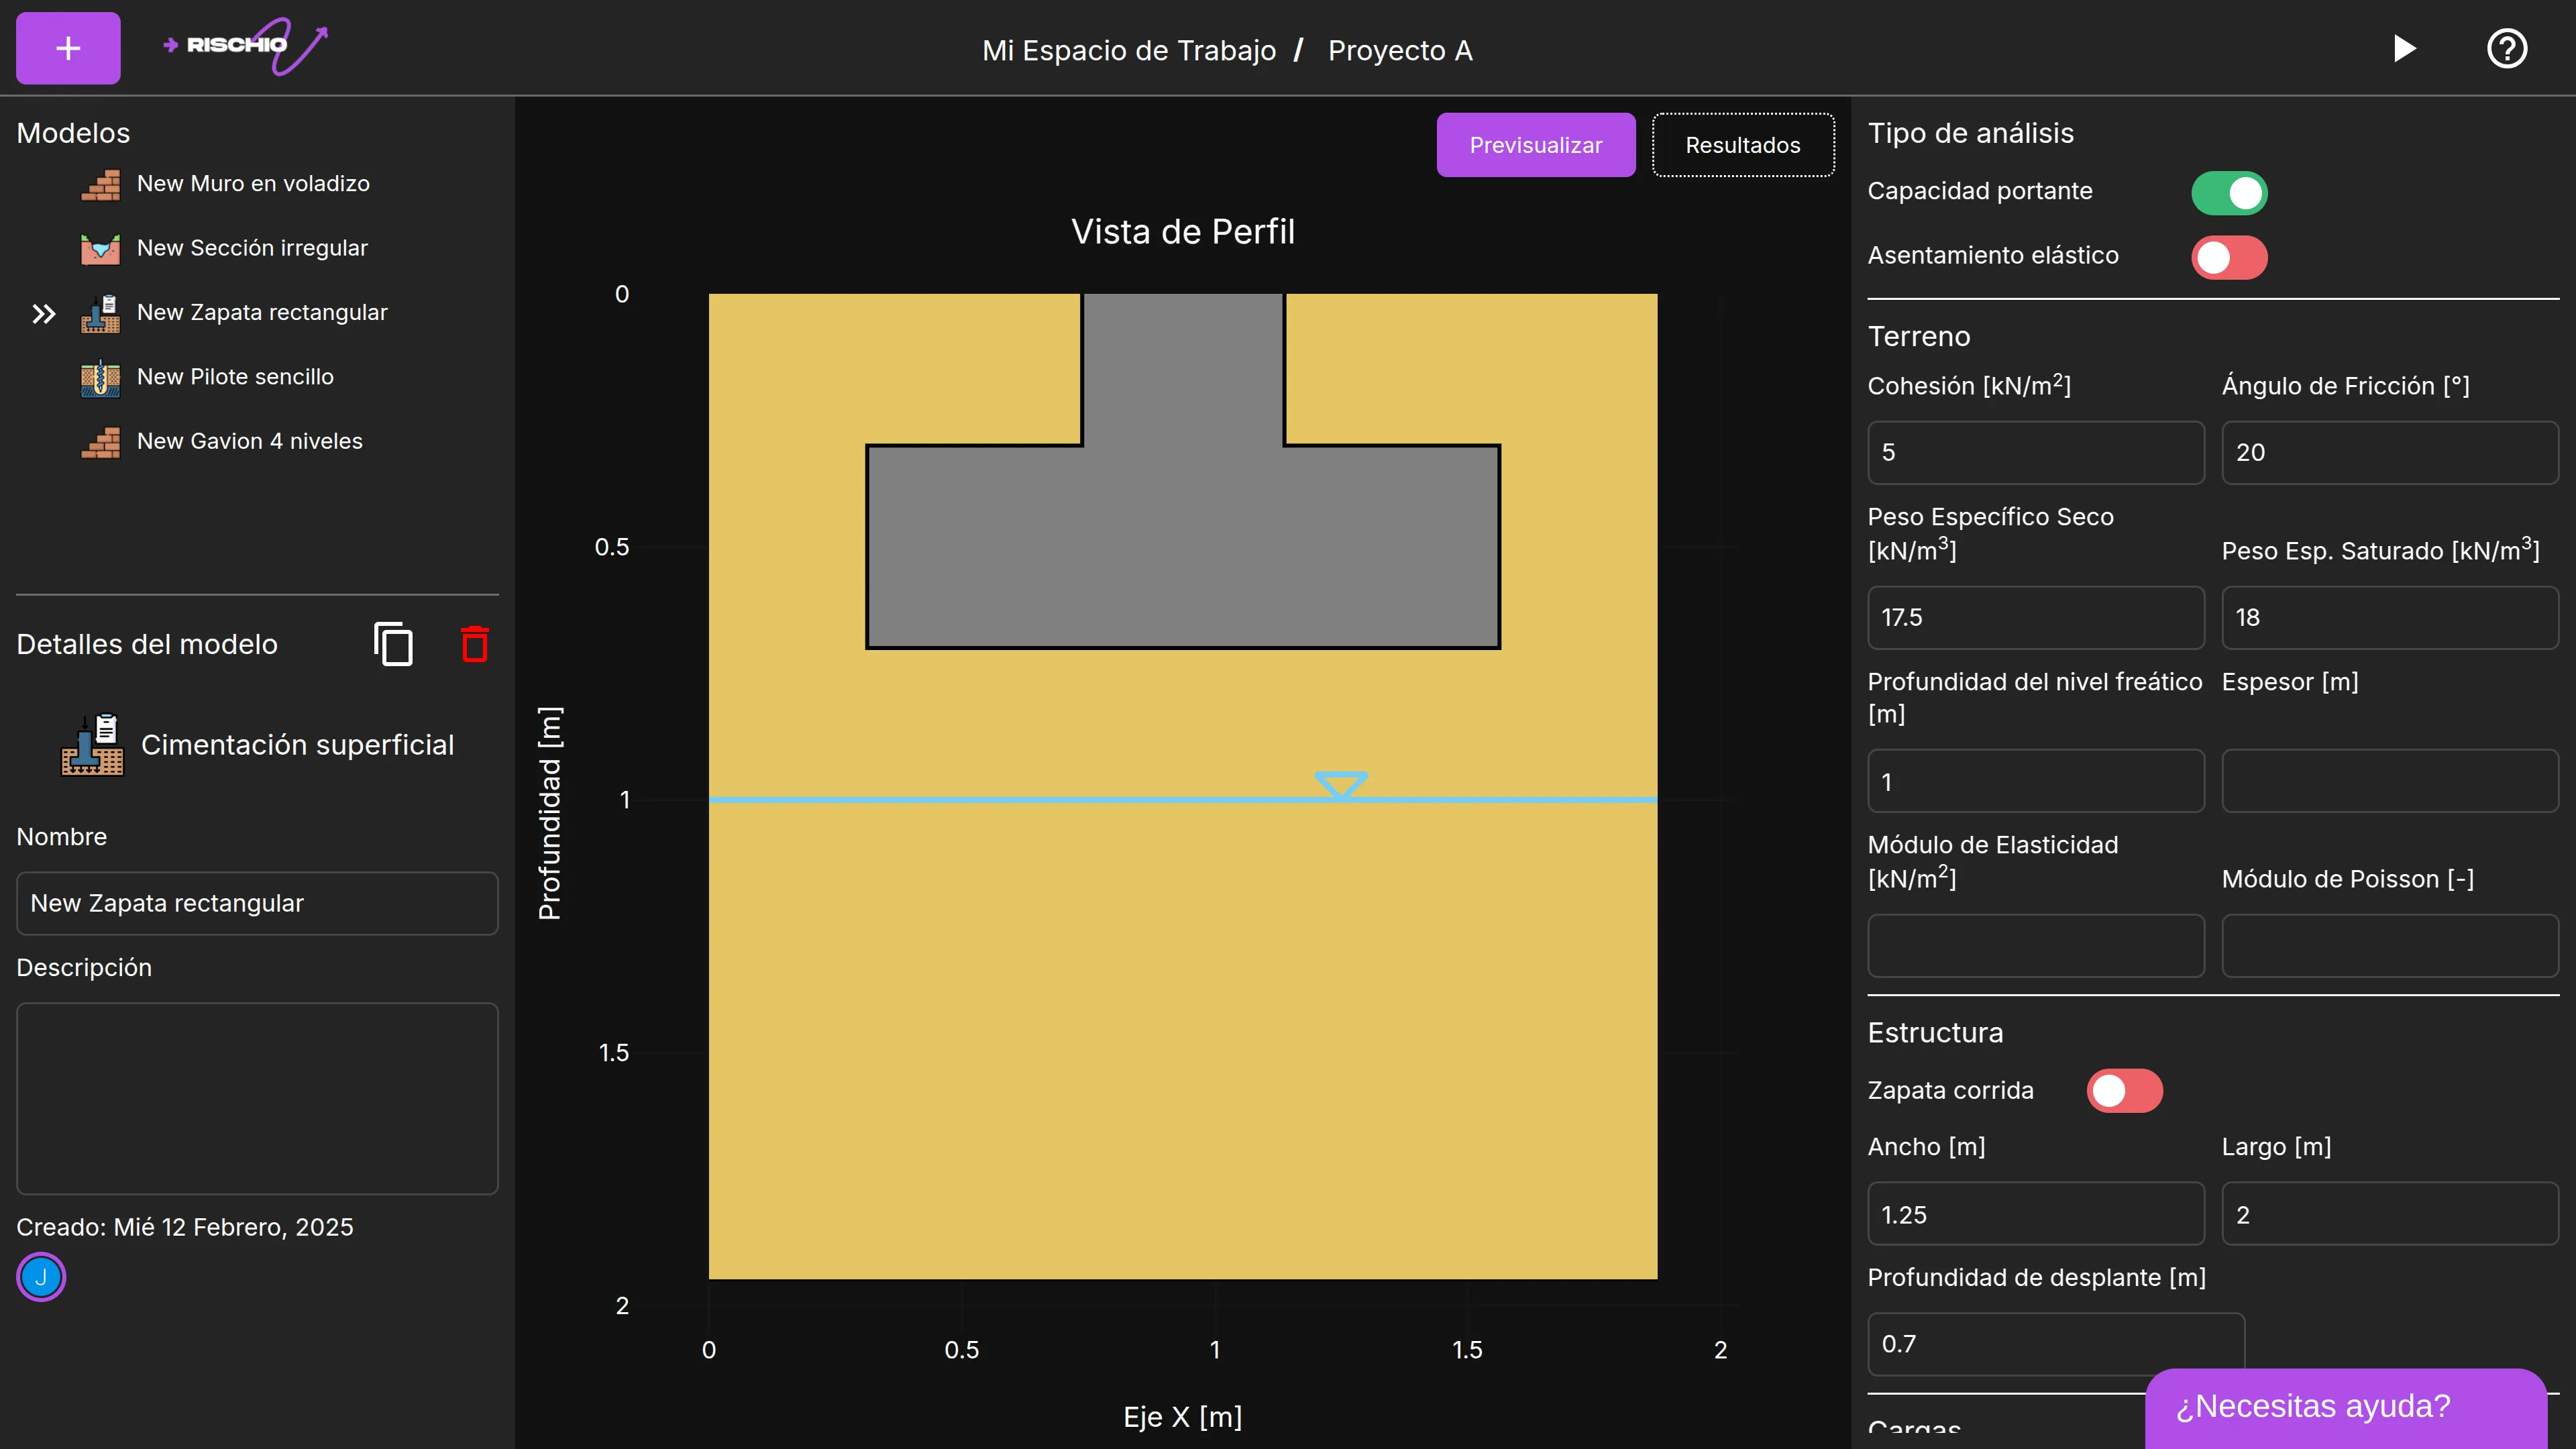Image resolution: width=2576 pixels, height=1449 pixels.
Task: Duplicate the current model
Action: pos(394,643)
